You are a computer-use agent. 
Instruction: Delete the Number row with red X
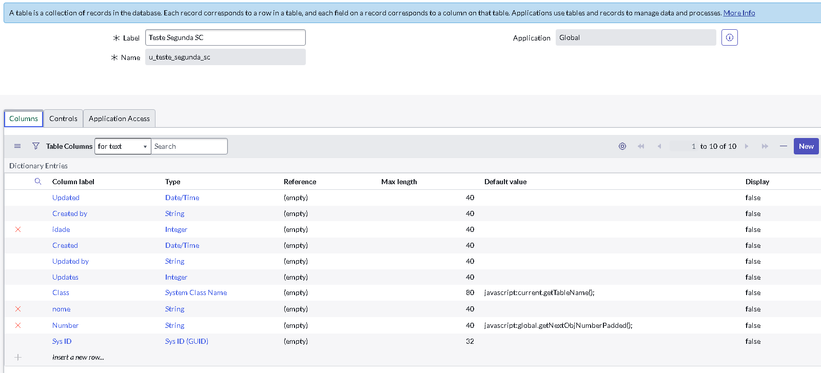pos(18,325)
